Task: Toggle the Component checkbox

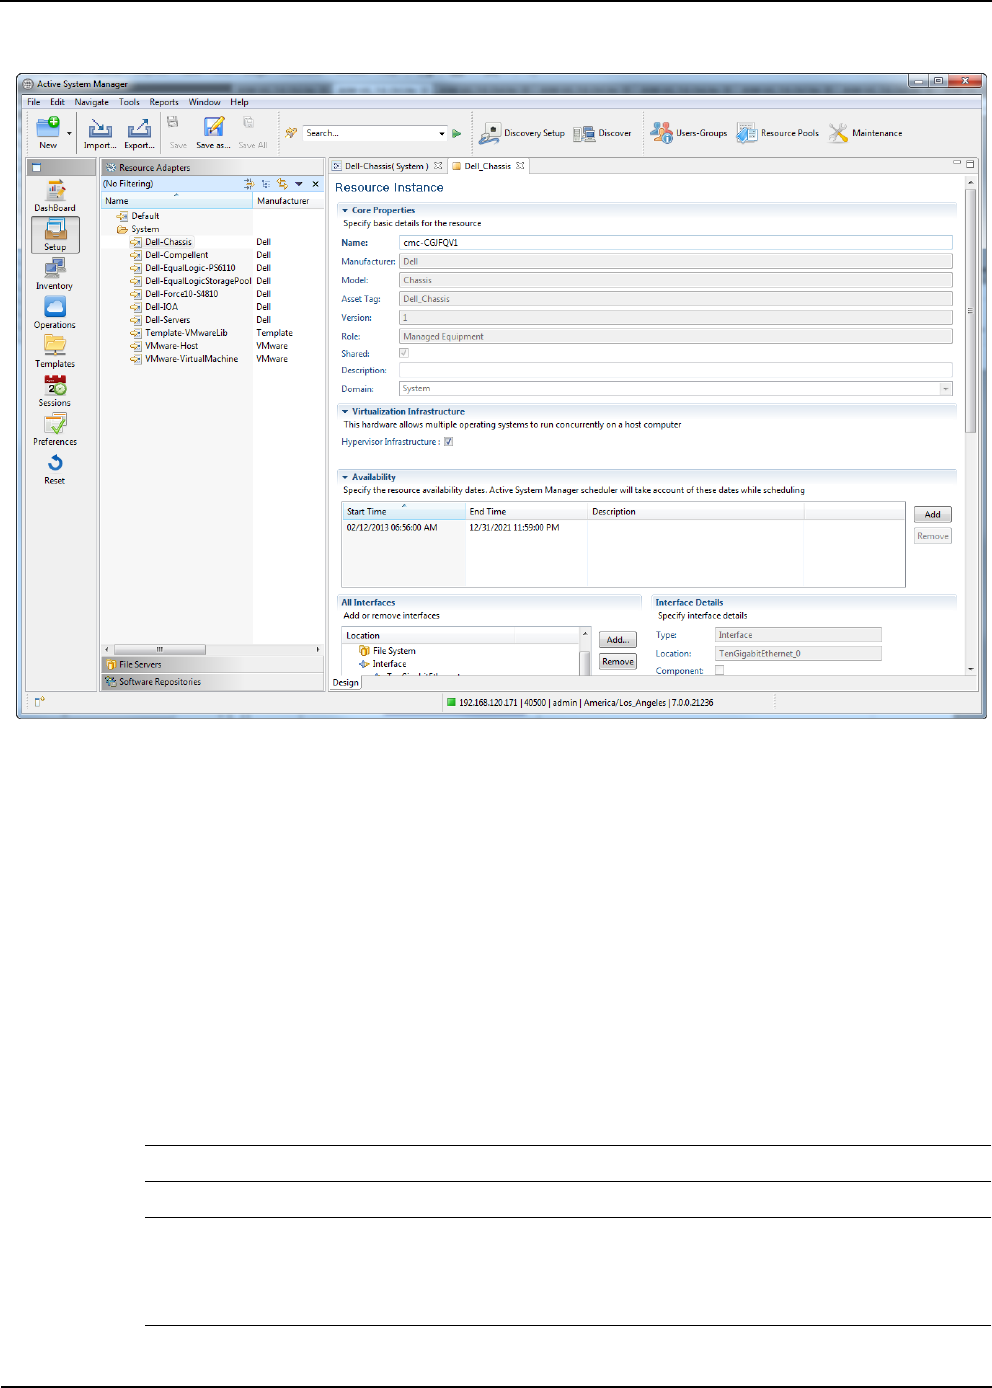Action: 719,671
